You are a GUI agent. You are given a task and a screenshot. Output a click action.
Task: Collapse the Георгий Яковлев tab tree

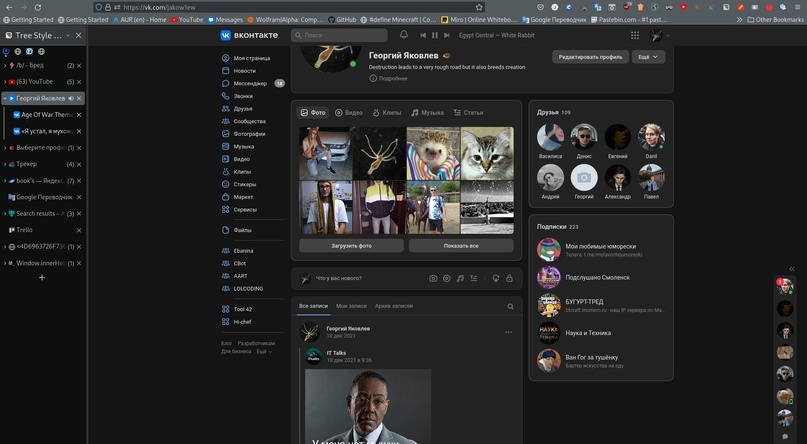tap(6, 98)
